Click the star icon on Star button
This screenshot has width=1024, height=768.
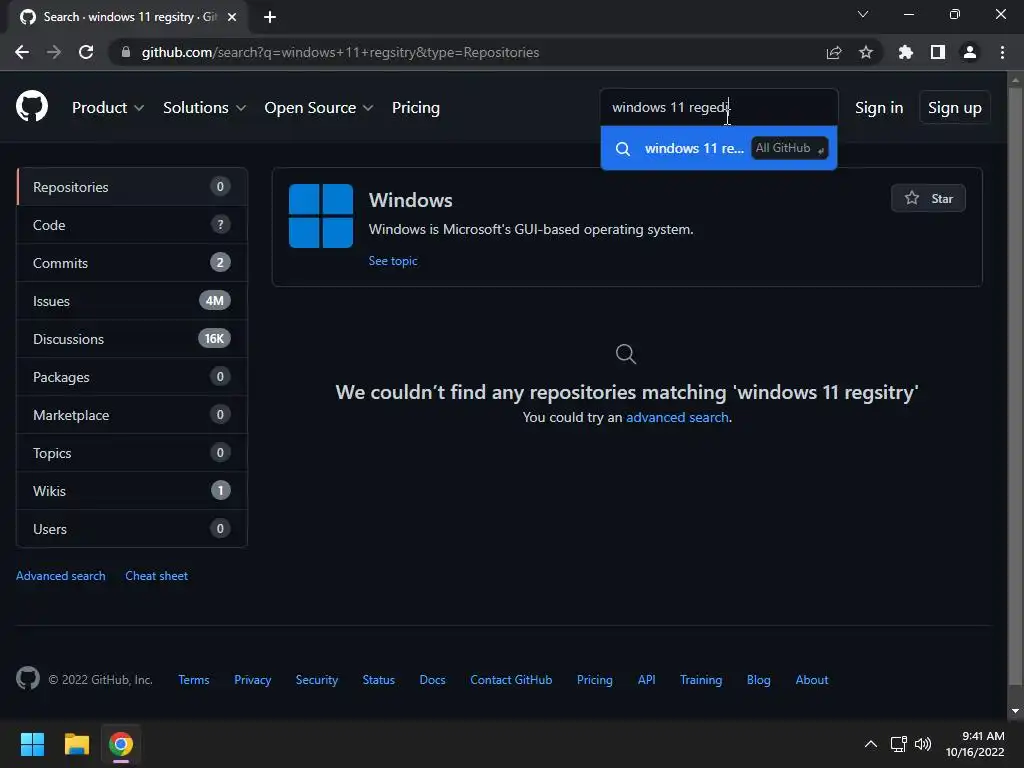pyautogui.click(x=912, y=198)
